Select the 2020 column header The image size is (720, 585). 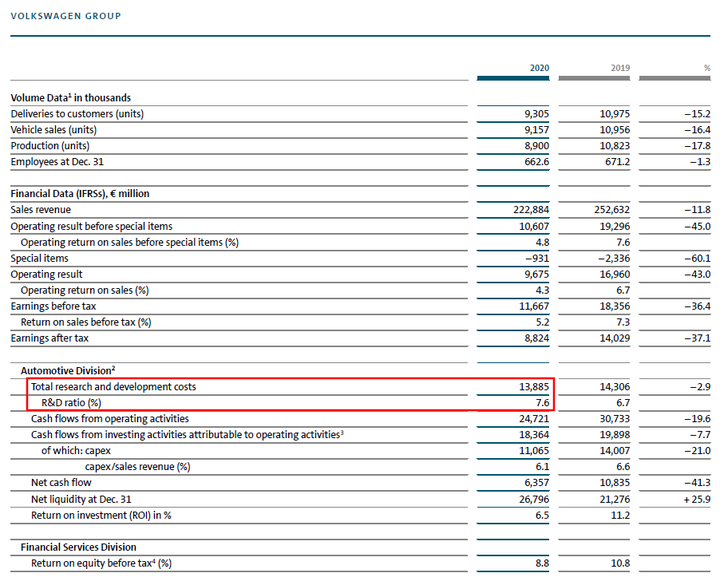coord(539,68)
